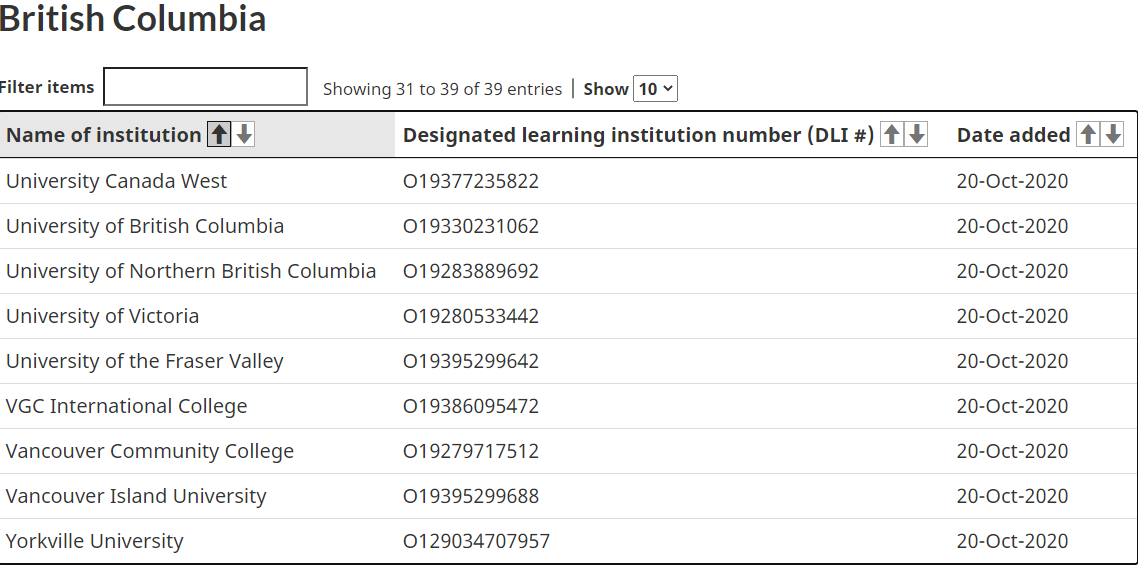The height and width of the screenshot is (567, 1138).
Task: Sort DLI numbers ascending with up arrow
Action: (892, 134)
